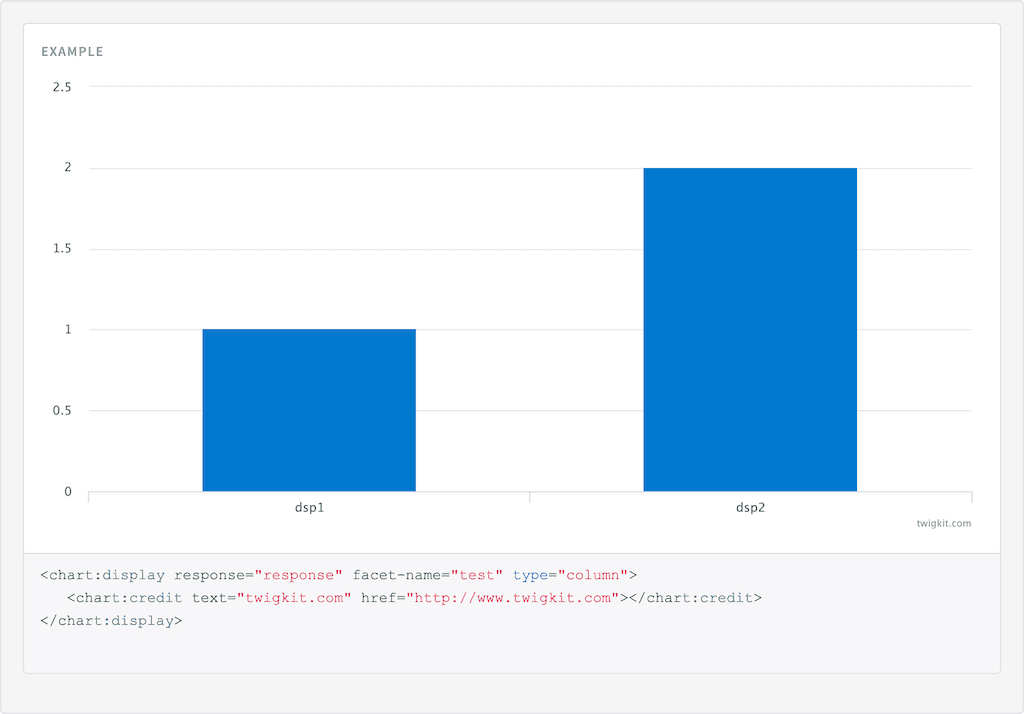Image resolution: width=1024 pixels, height=714 pixels.
Task: Click the "column" type attribute value in code
Action: tap(592, 576)
